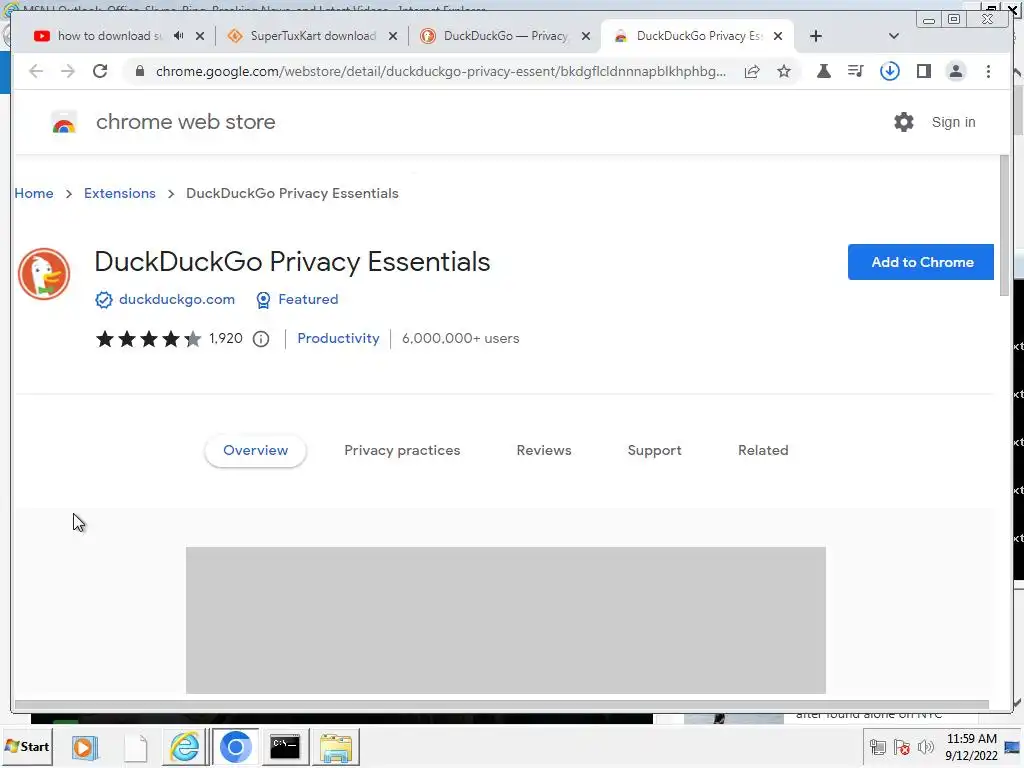Close the DuckDuckGo Privacy Essentials tab
Image resolution: width=1024 pixels, height=768 pixels.
[778, 36]
